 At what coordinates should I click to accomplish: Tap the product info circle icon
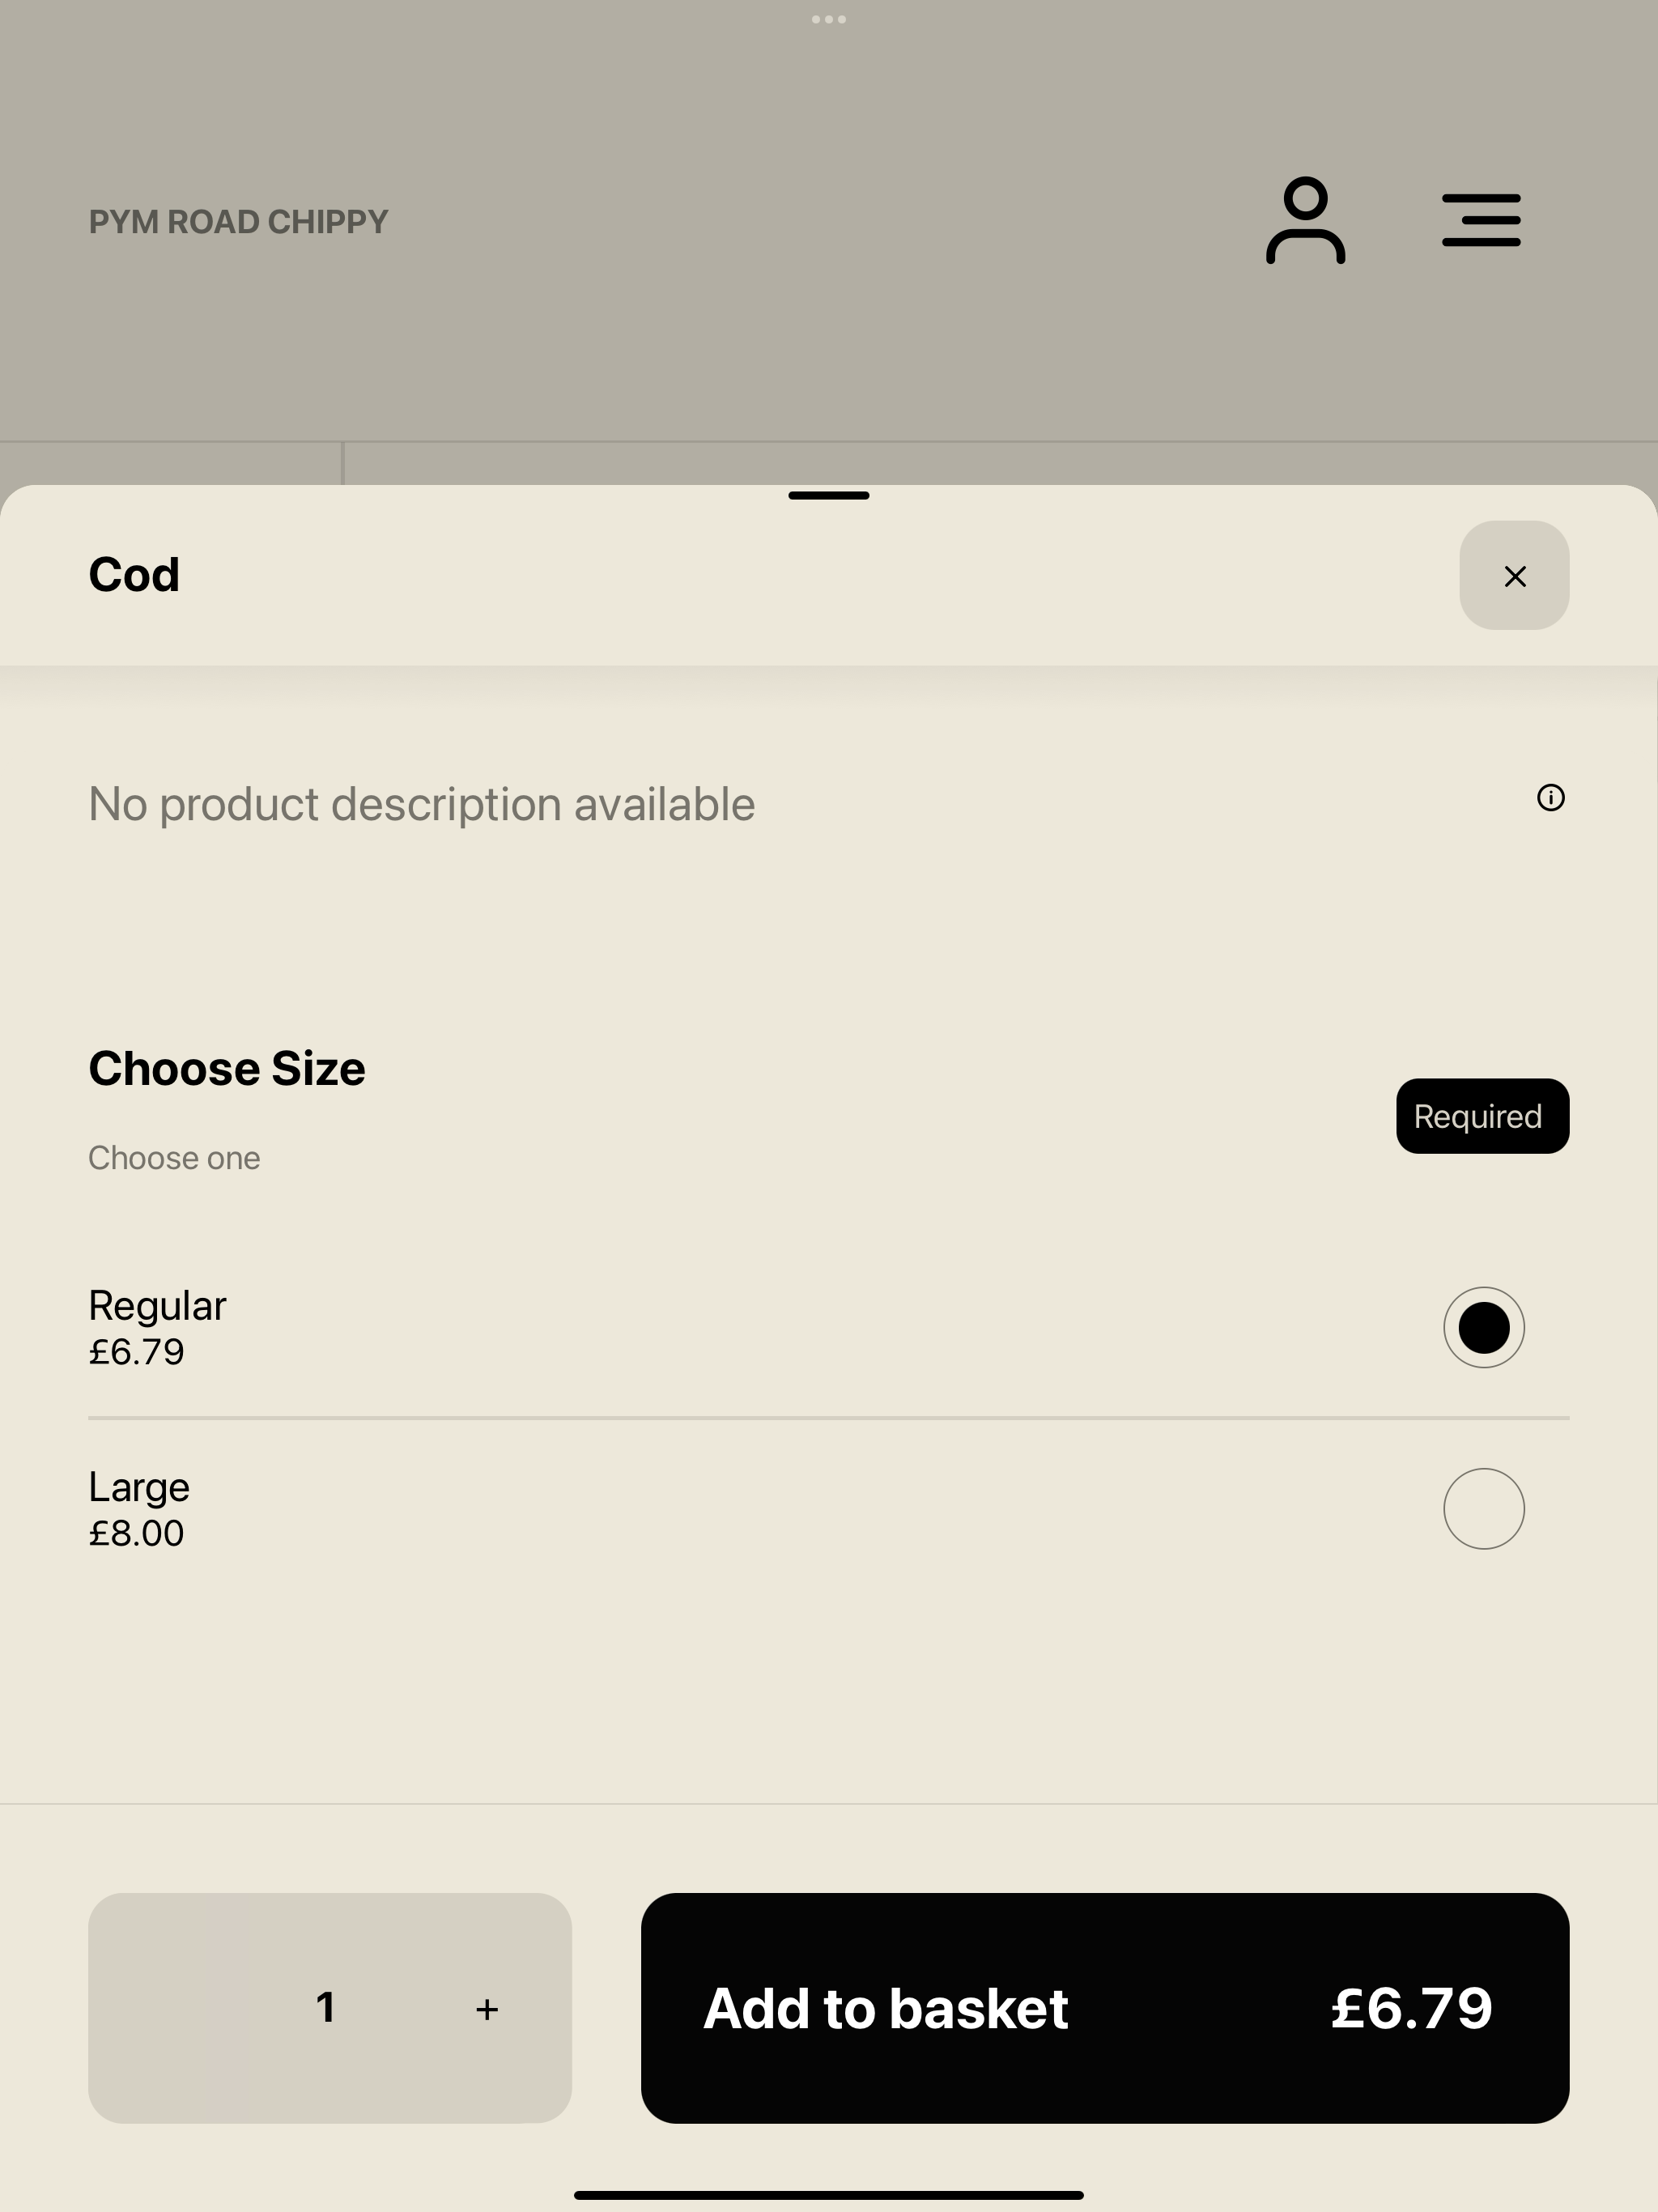click(1550, 797)
